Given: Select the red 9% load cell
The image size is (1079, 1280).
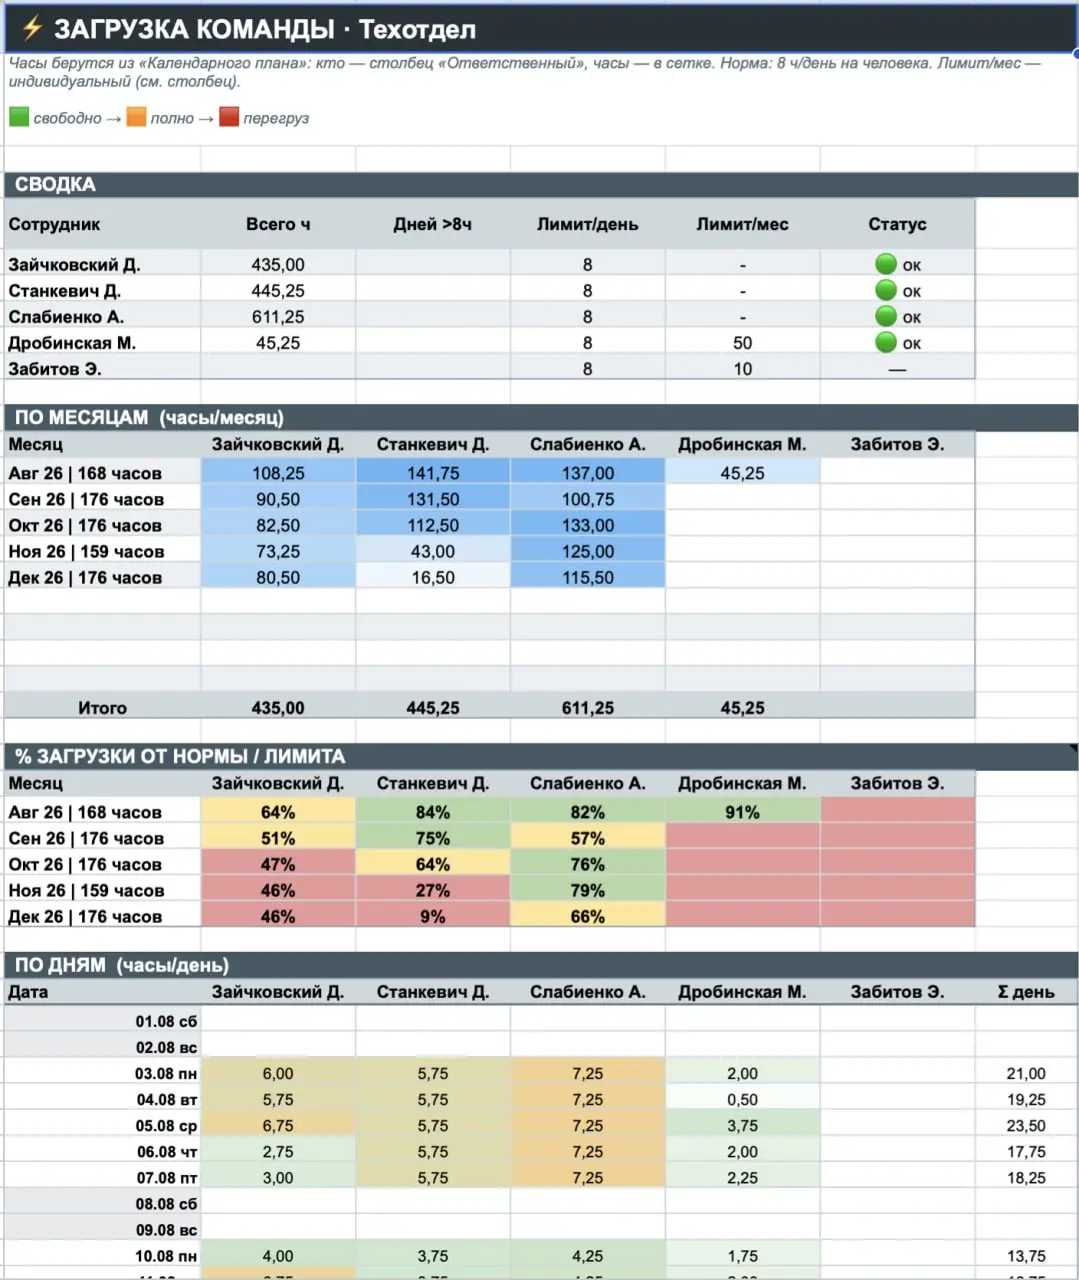Looking at the screenshot, I should point(433,915).
